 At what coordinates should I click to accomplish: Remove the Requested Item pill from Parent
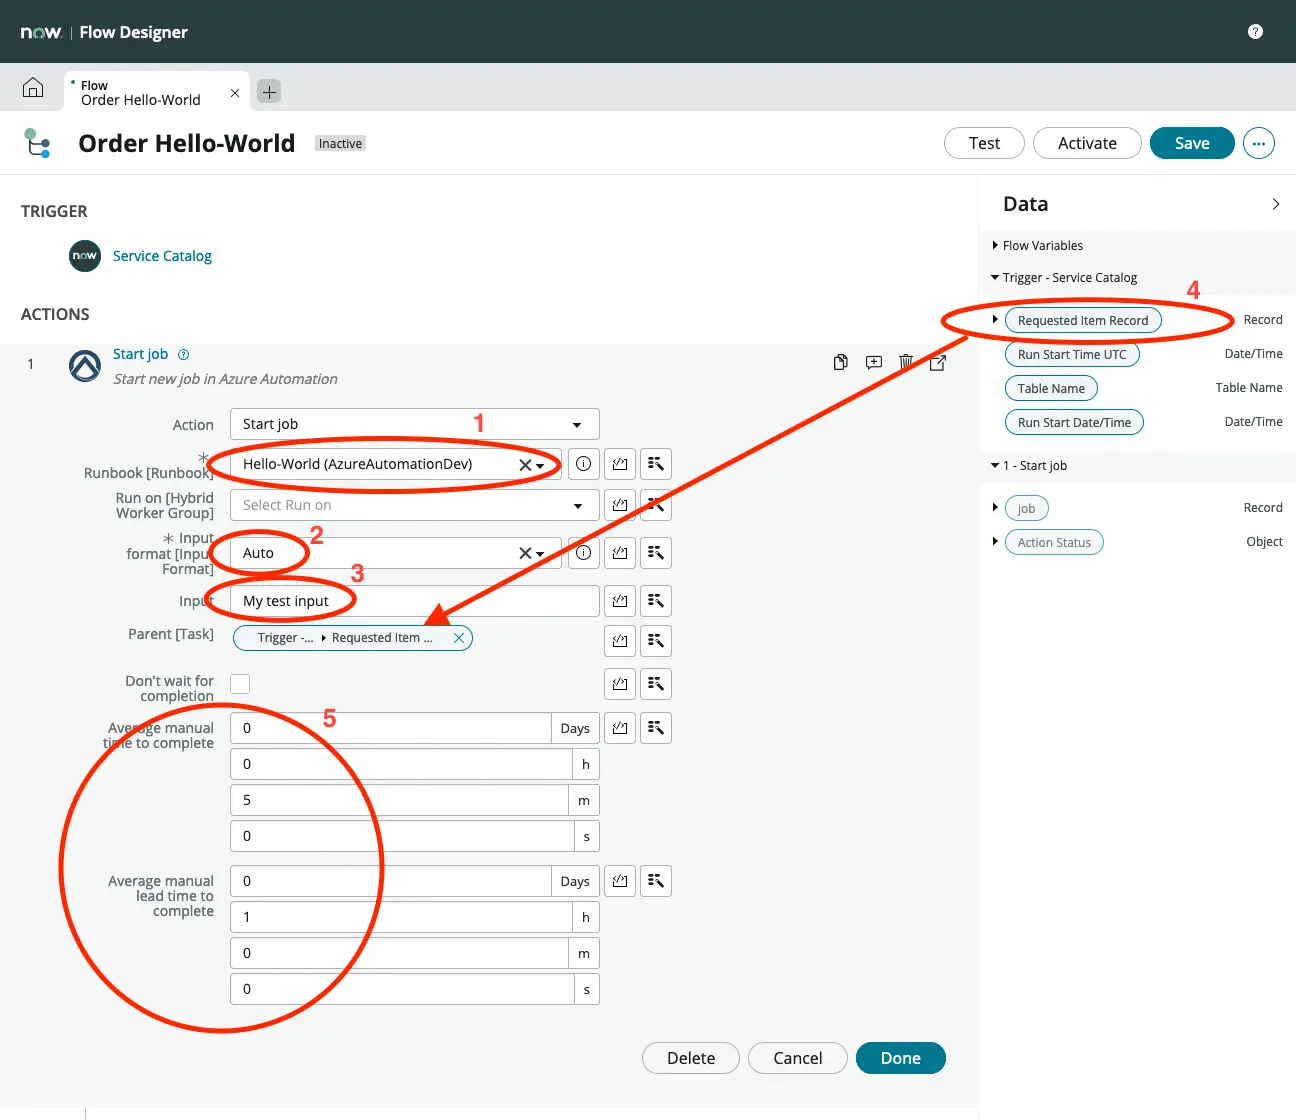(x=458, y=638)
